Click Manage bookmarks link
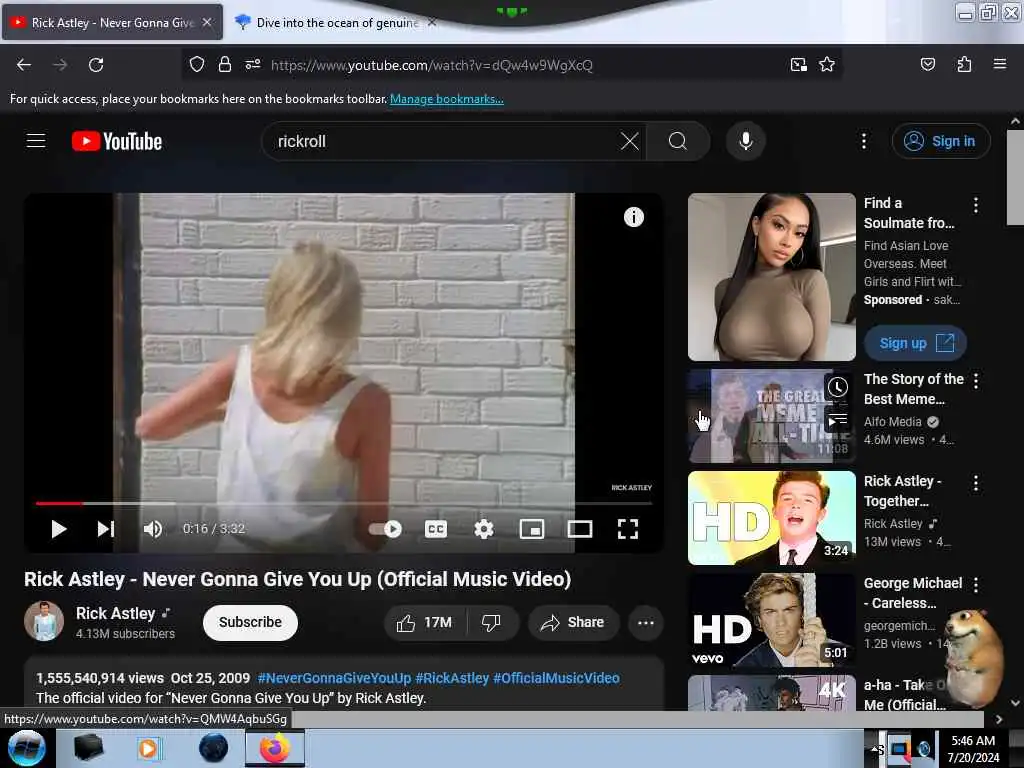The width and height of the screenshot is (1024, 768). click(x=447, y=99)
